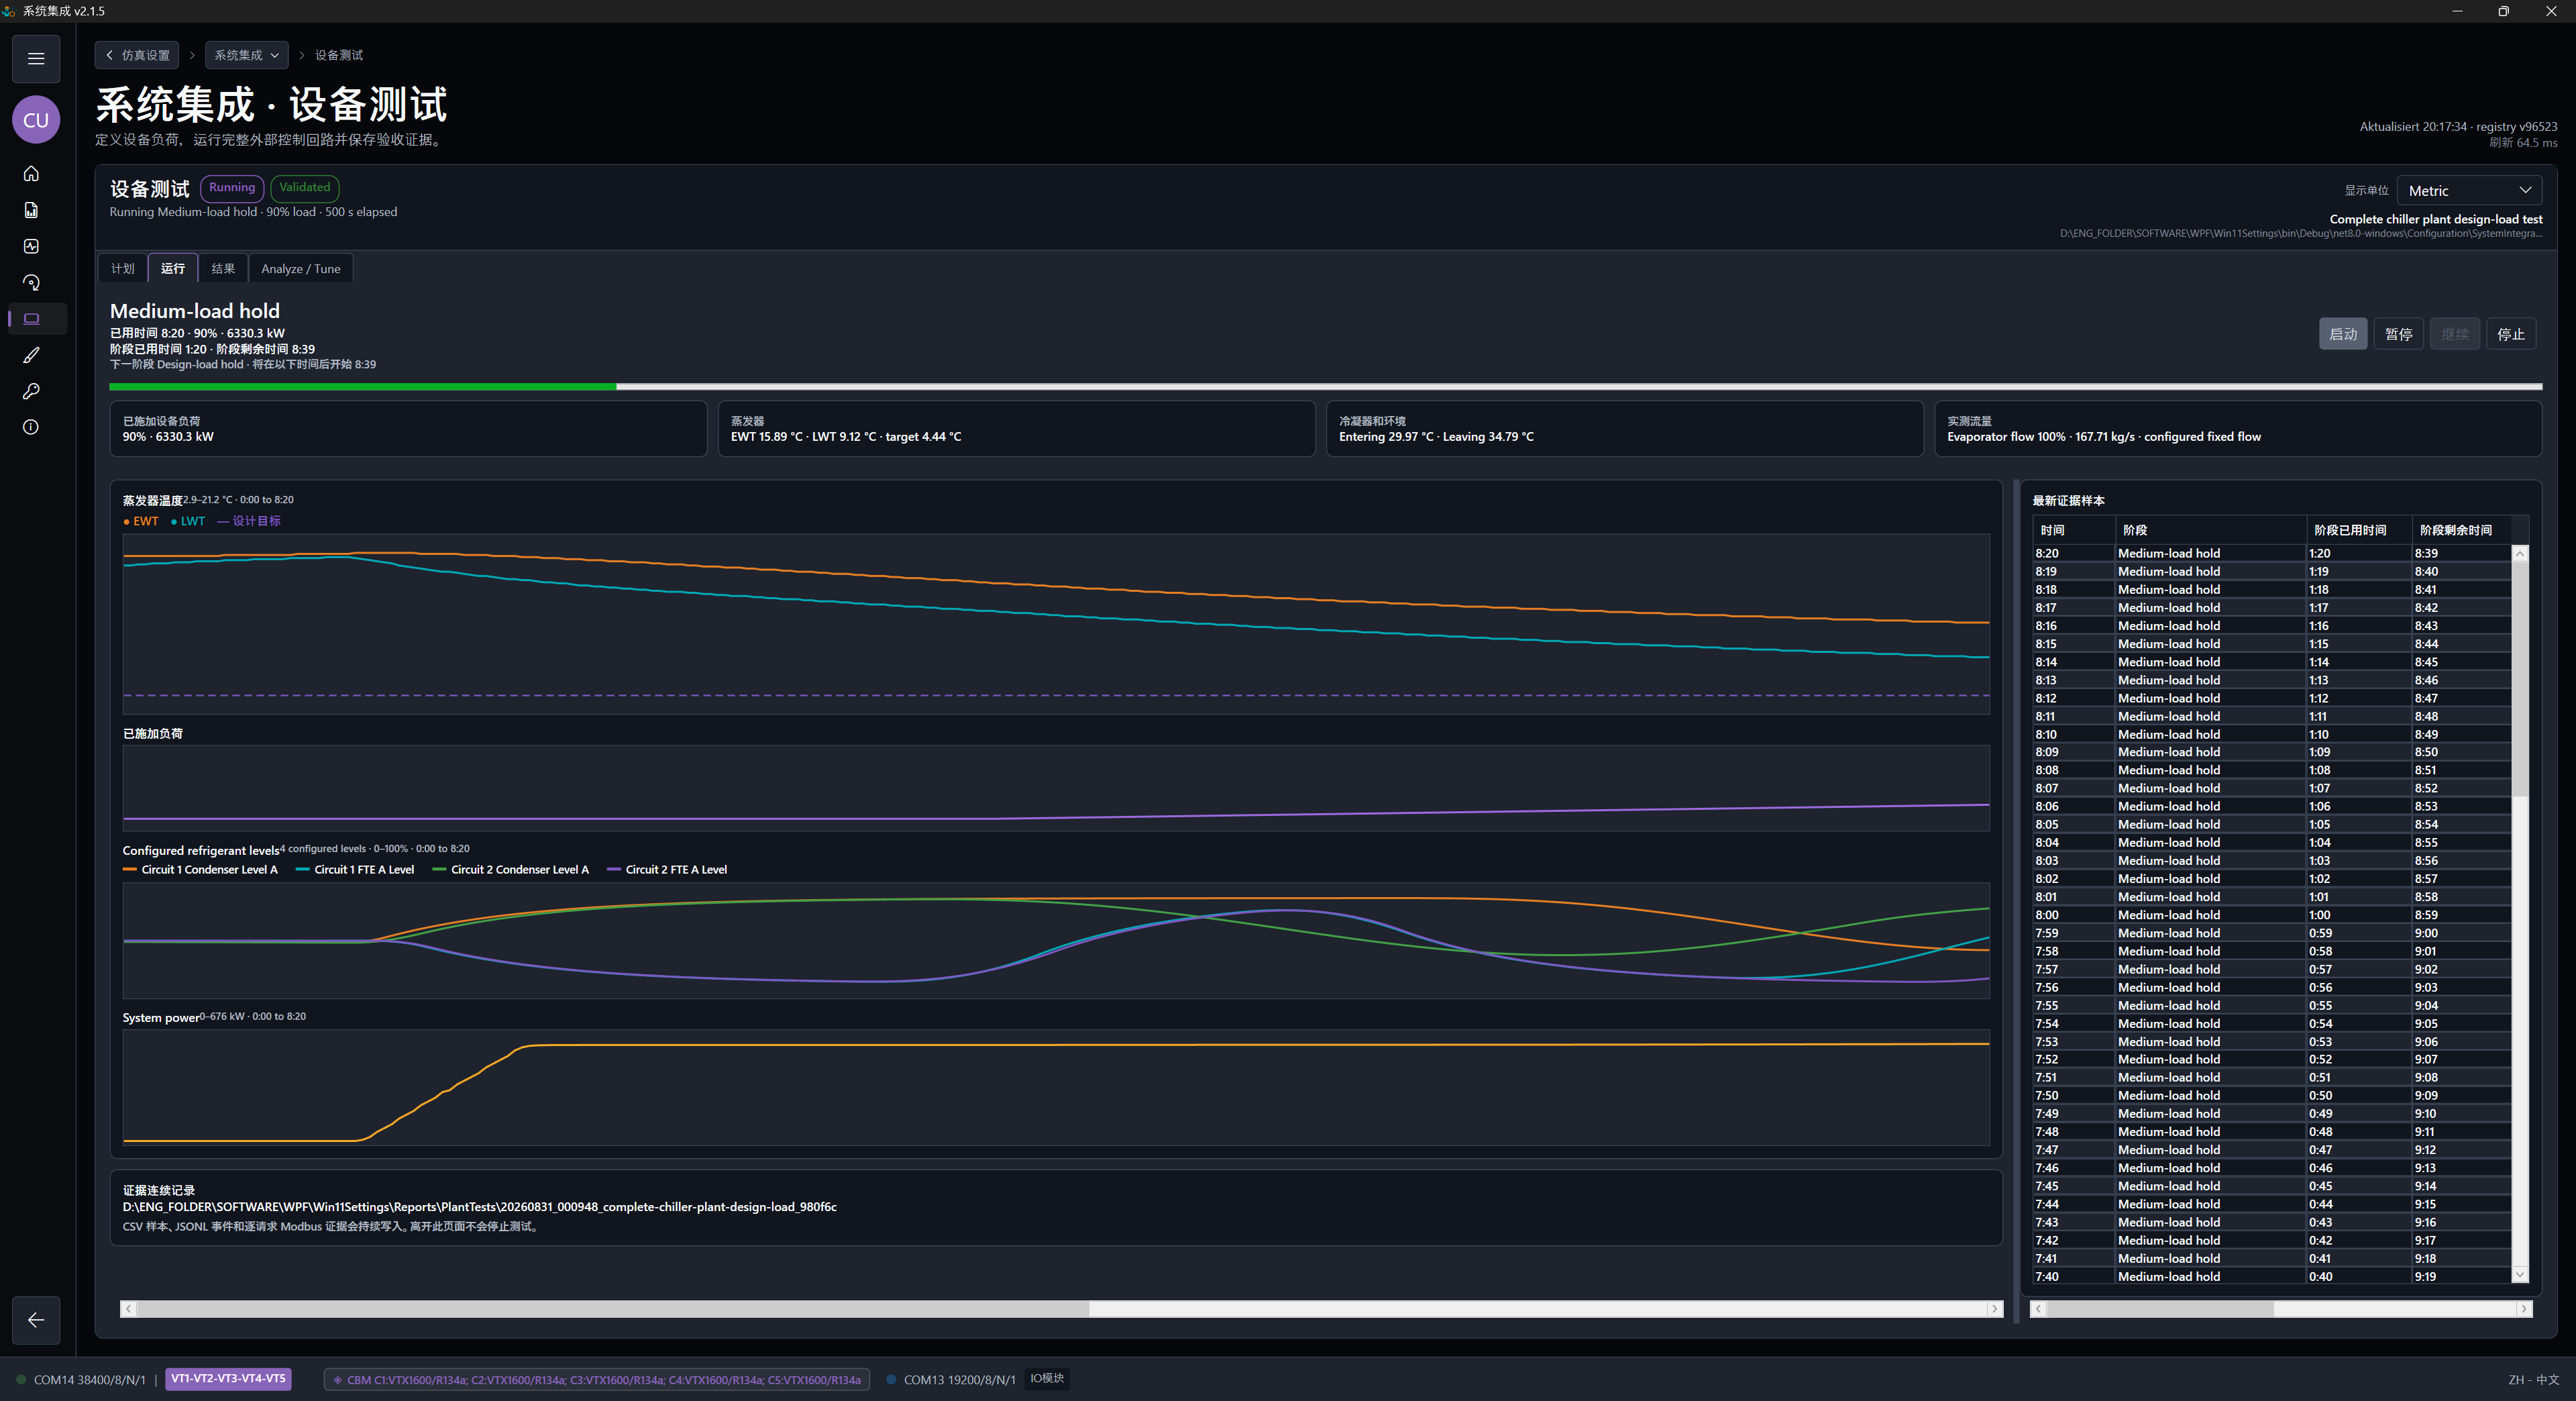The image size is (2576, 1401).
Task: Click the 时间 column header
Action: (2073, 530)
